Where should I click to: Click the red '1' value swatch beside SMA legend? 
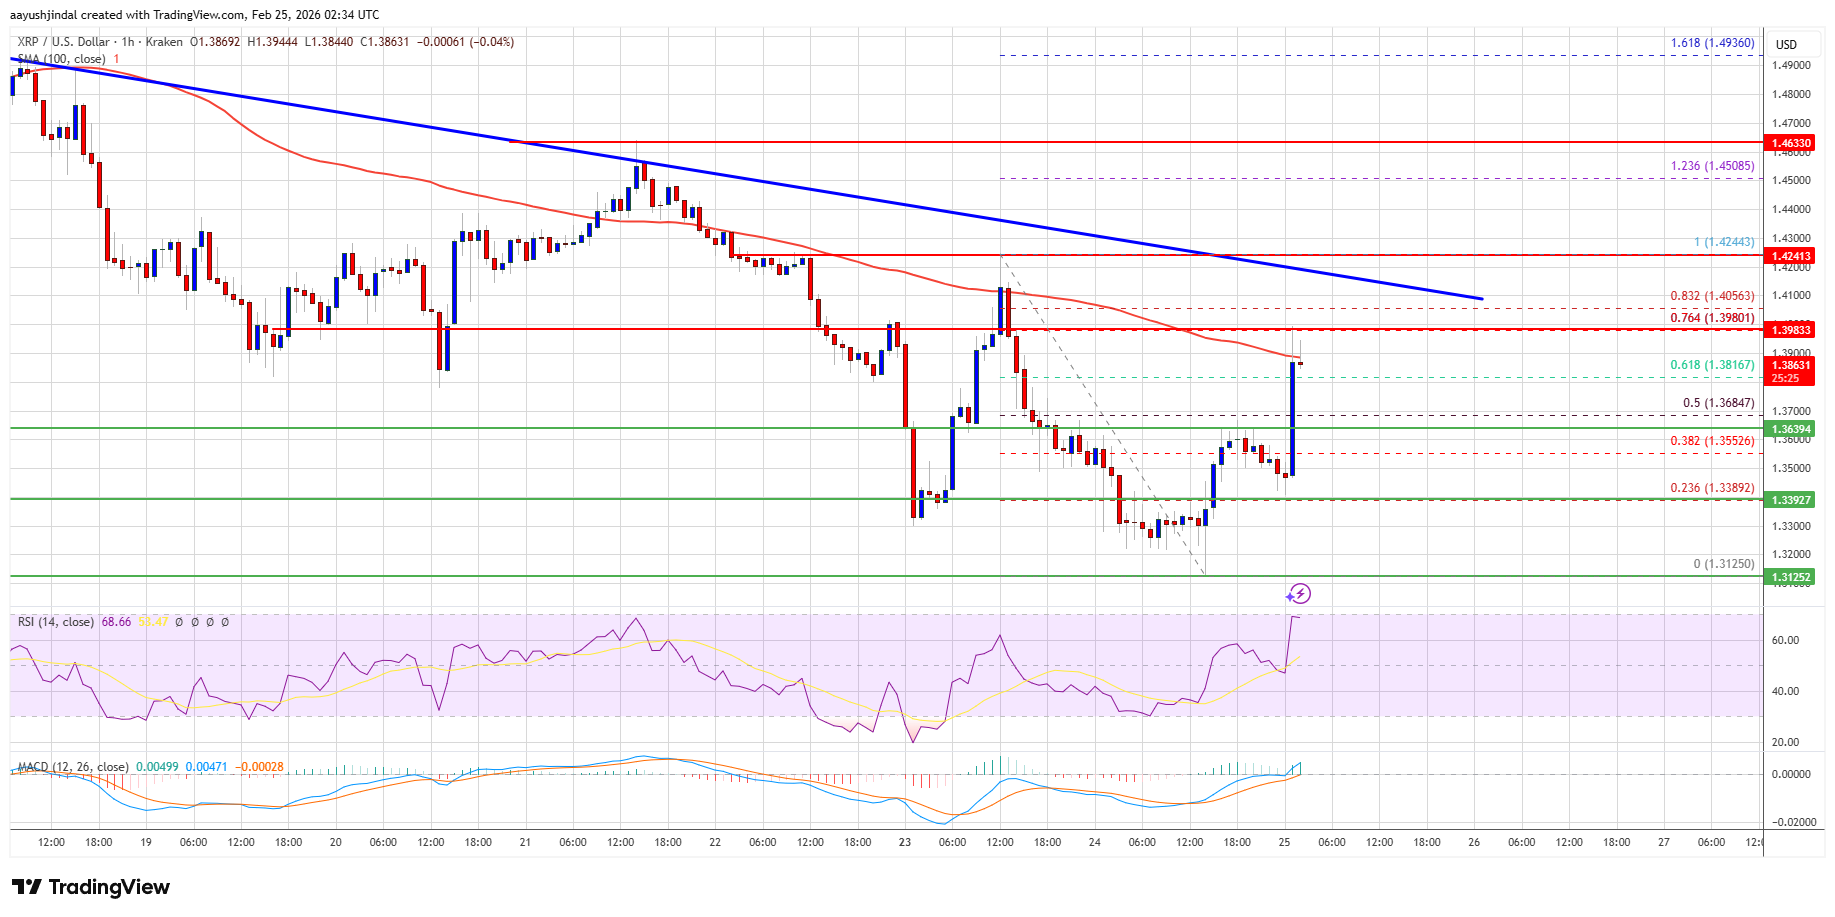(x=116, y=58)
